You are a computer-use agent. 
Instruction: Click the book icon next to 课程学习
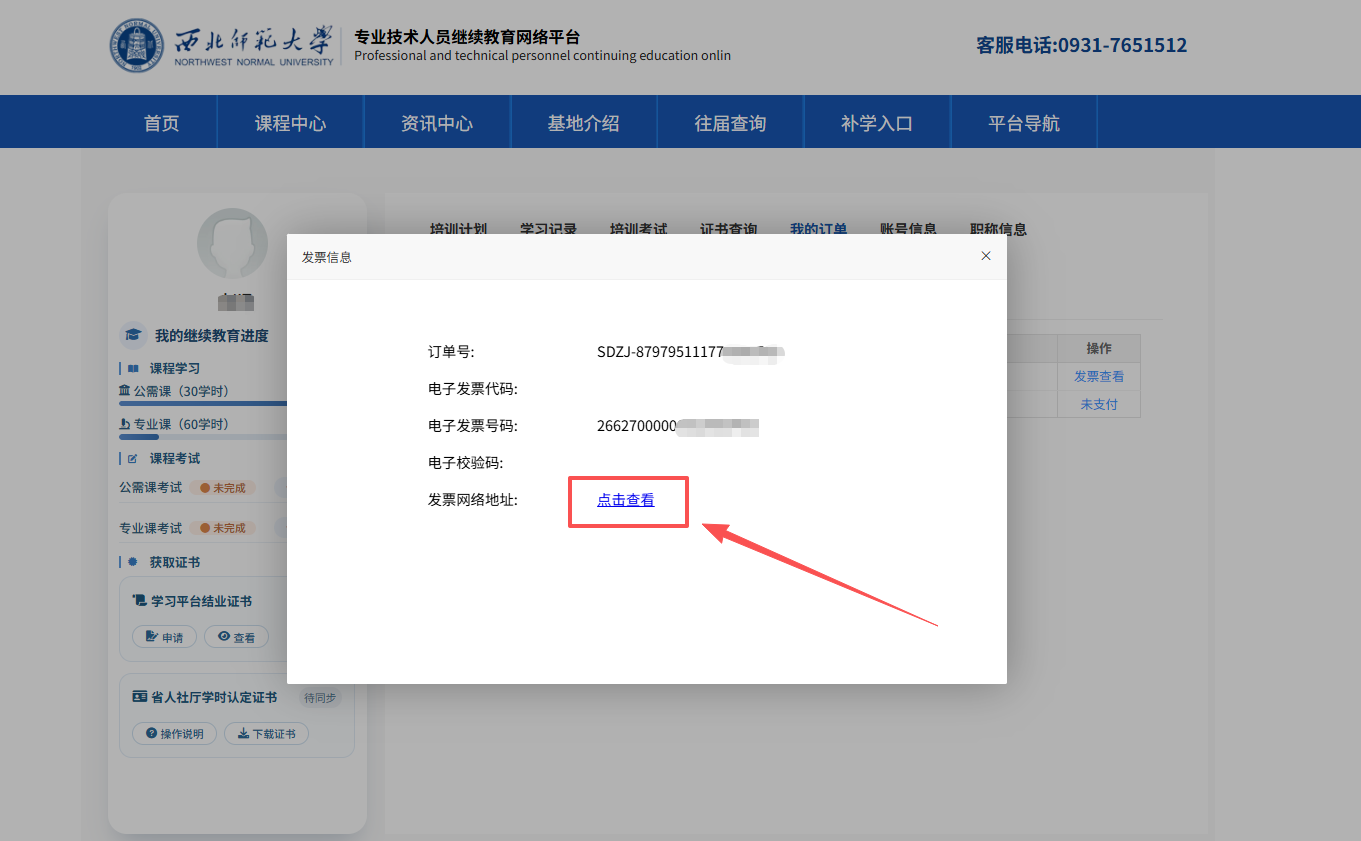click(x=133, y=368)
